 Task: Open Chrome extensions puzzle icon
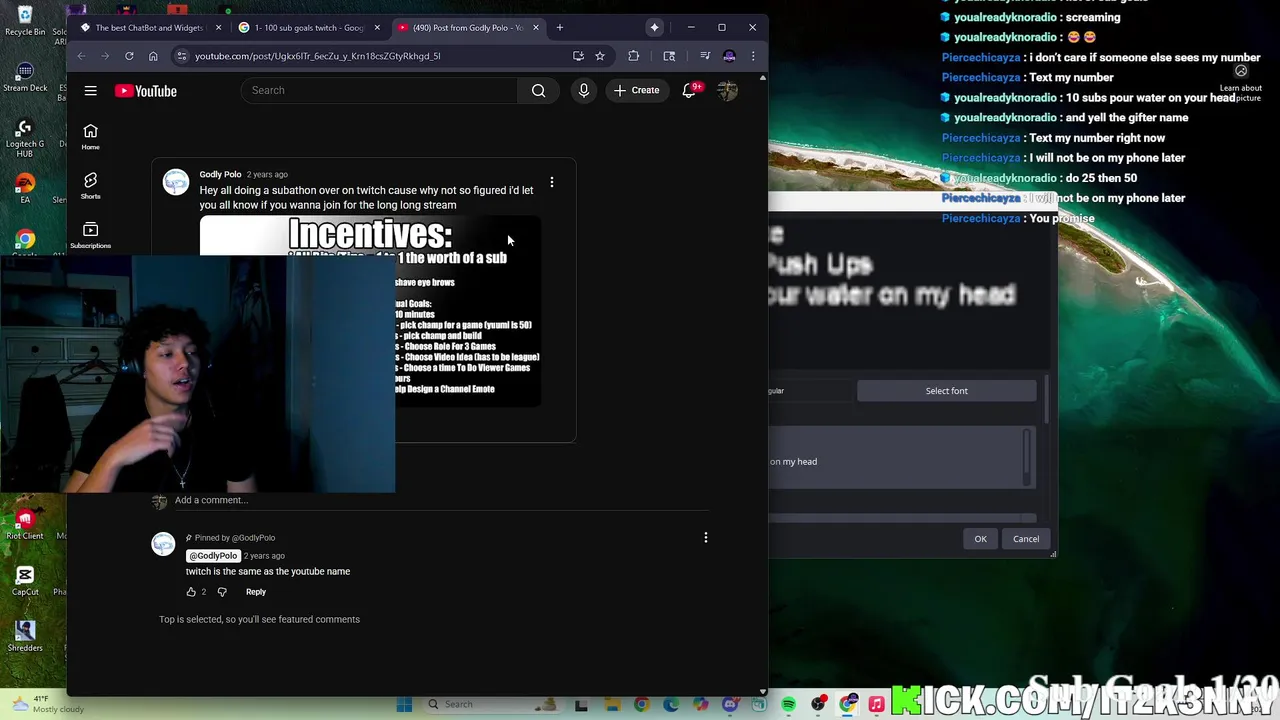click(634, 56)
